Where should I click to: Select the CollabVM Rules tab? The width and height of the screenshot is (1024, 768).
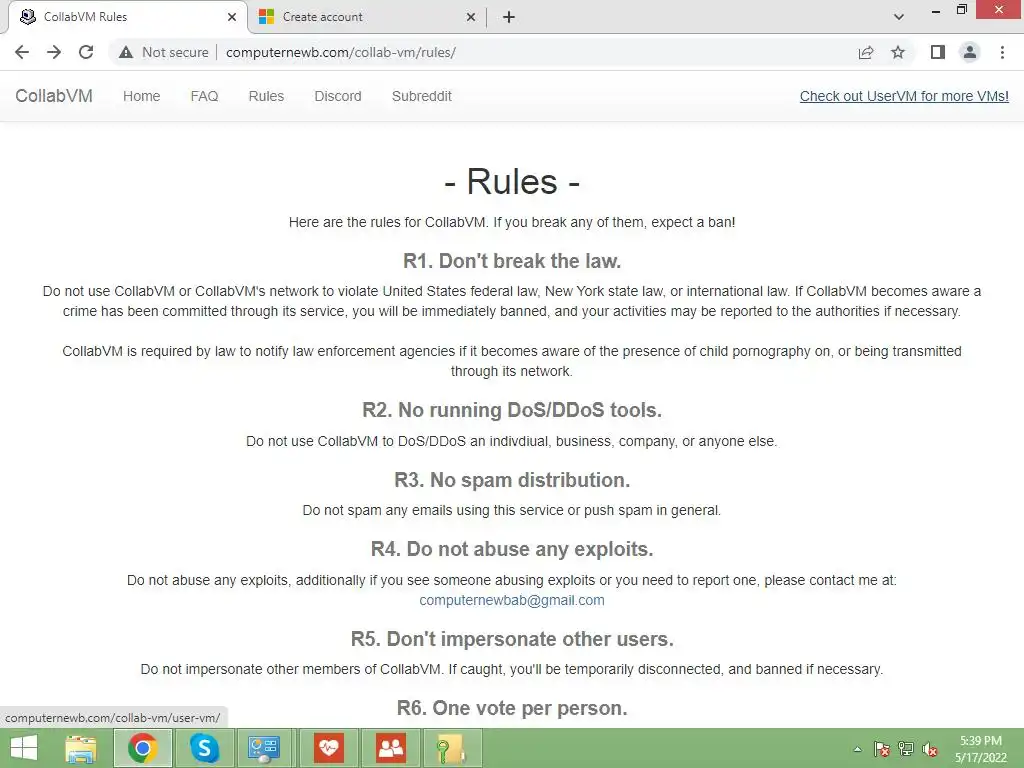pos(127,17)
